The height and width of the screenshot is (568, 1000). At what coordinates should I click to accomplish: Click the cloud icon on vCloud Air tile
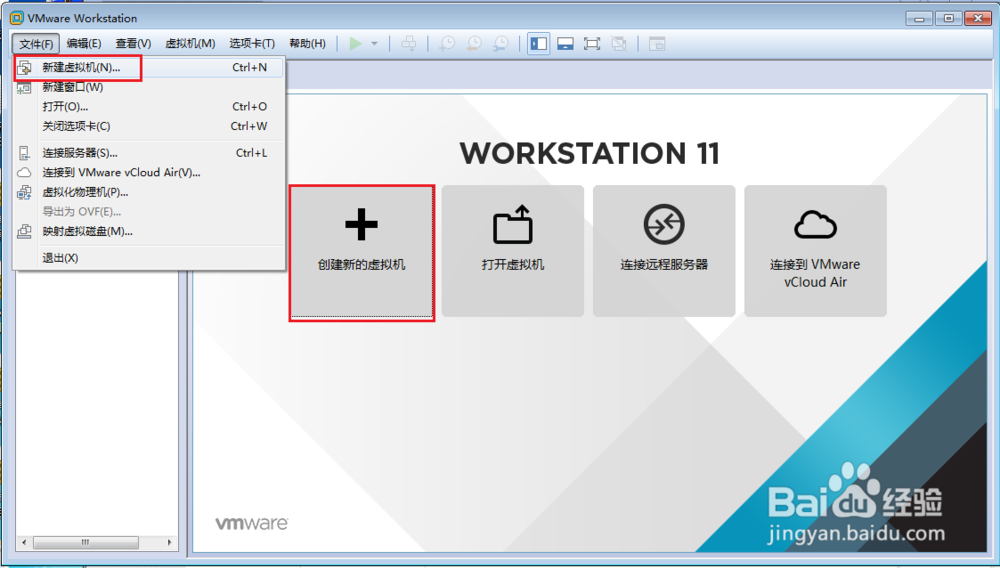tap(816, 224)
